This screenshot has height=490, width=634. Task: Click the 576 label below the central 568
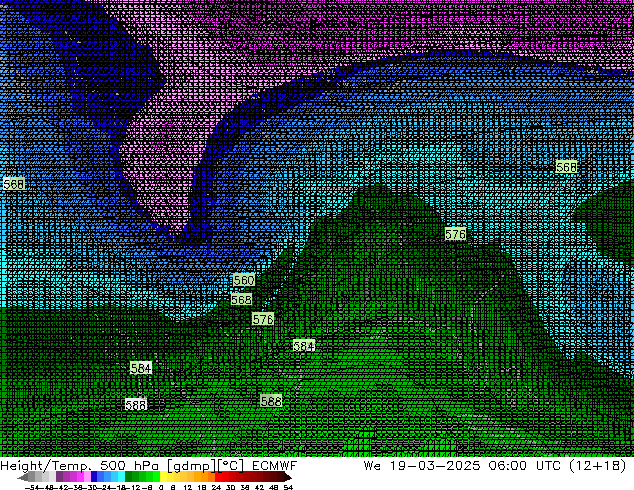point(263,319)
